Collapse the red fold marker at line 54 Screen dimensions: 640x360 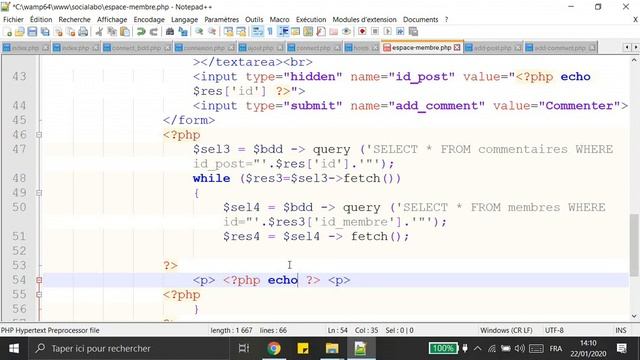coord(39,280)
